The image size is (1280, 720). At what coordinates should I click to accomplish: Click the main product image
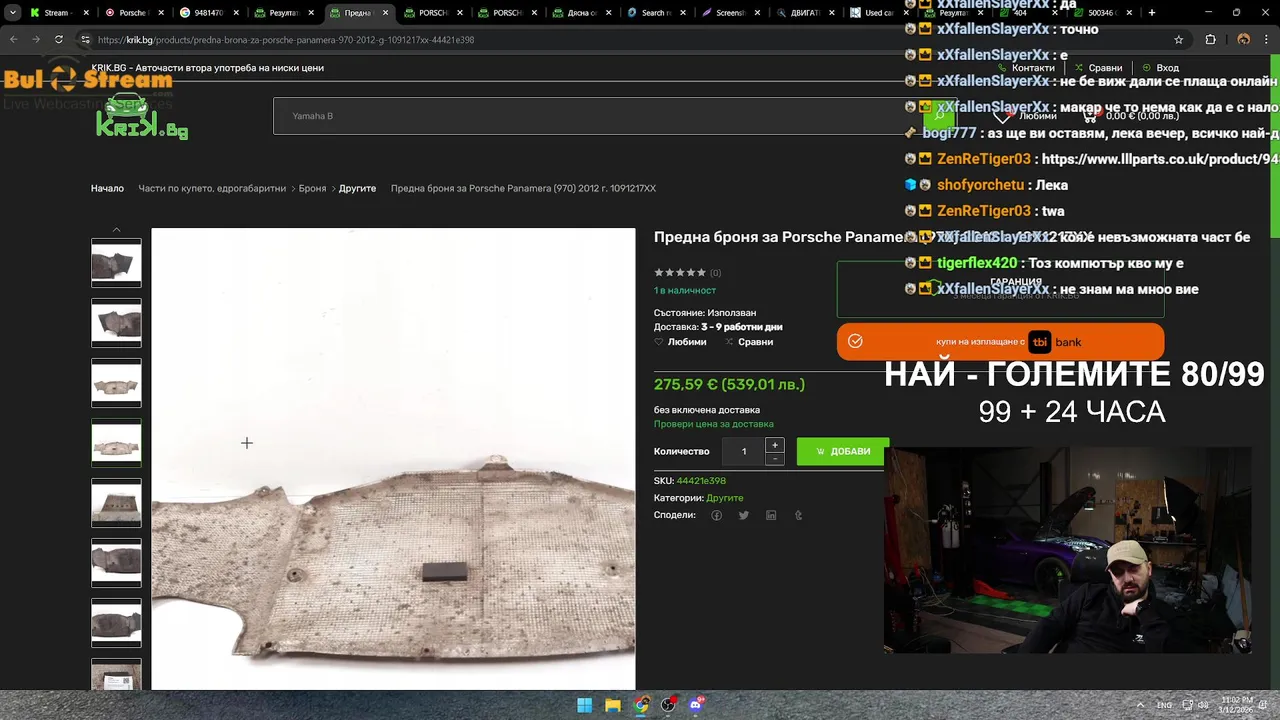coord(393,459)
